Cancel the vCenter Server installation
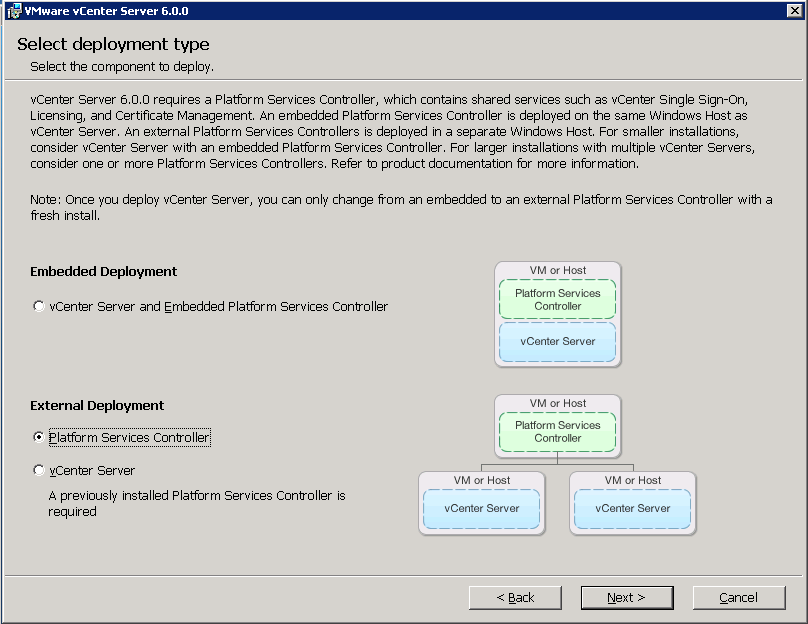 coord(738,597)
